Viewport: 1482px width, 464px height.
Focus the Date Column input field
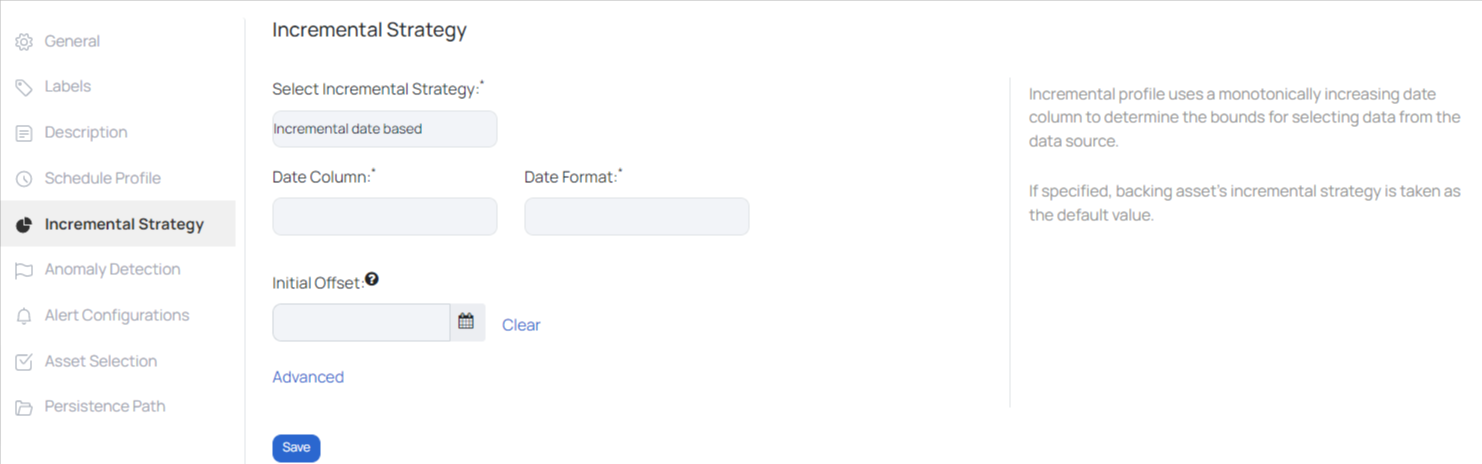(x=384, y=216)
